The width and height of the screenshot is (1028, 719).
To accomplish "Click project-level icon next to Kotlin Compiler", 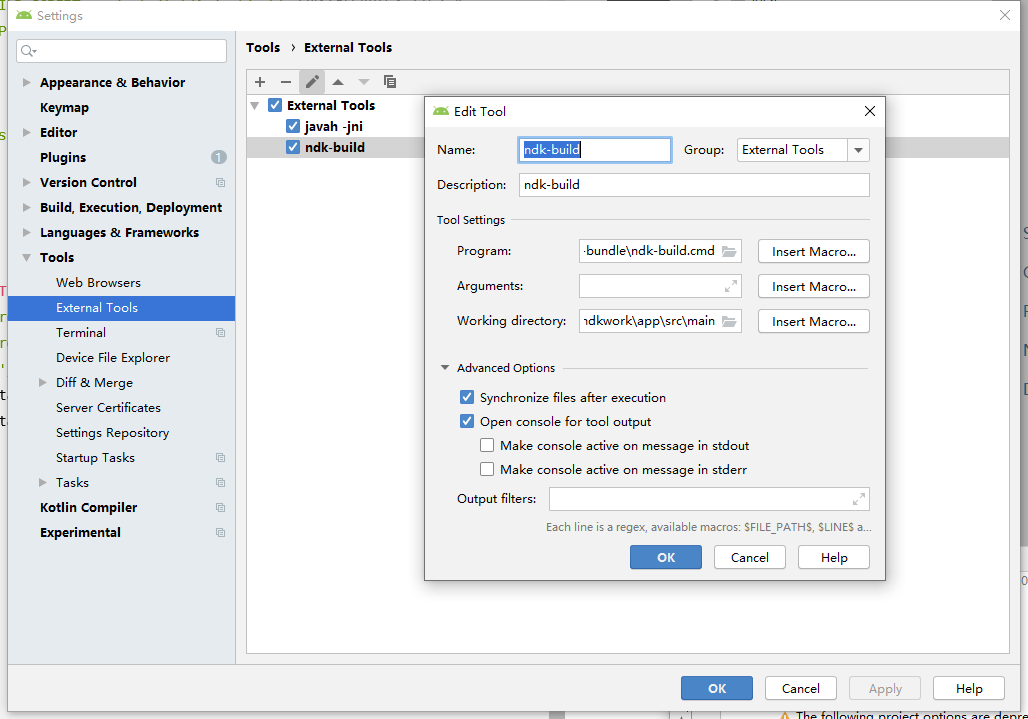I will (x=221, y=508).
